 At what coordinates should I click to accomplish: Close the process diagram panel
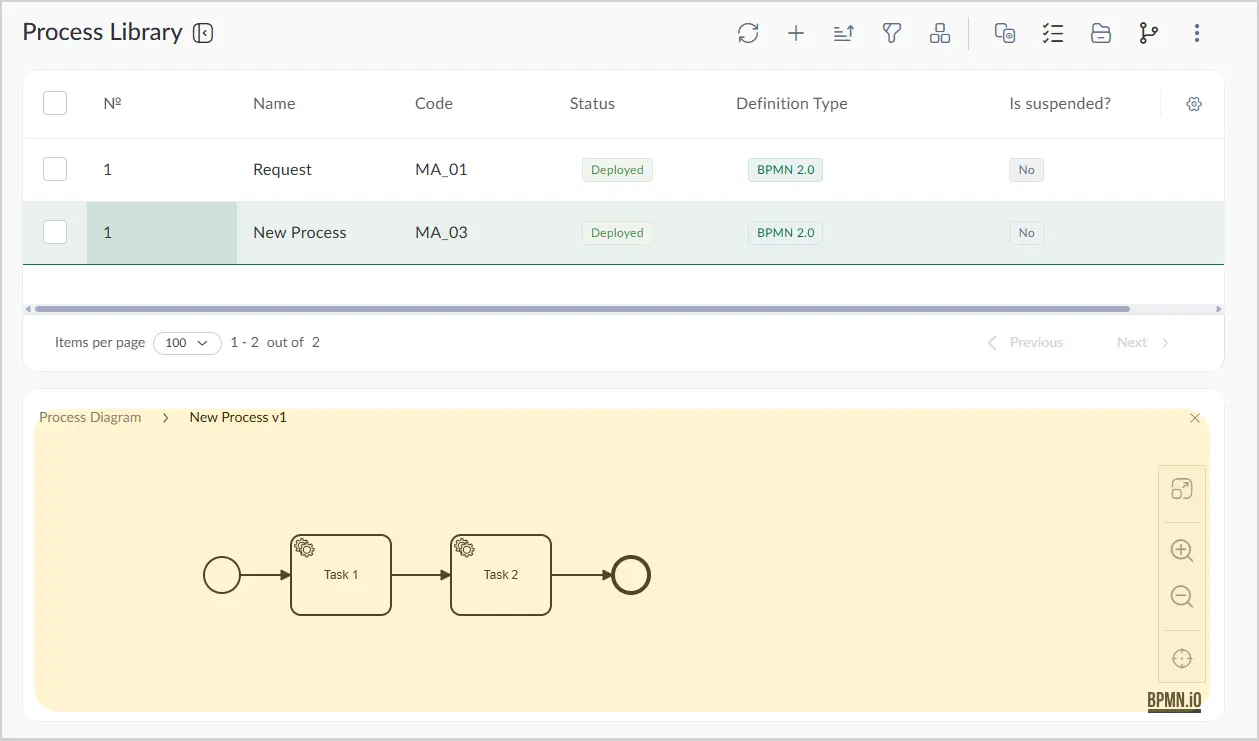coord(1195,418)
